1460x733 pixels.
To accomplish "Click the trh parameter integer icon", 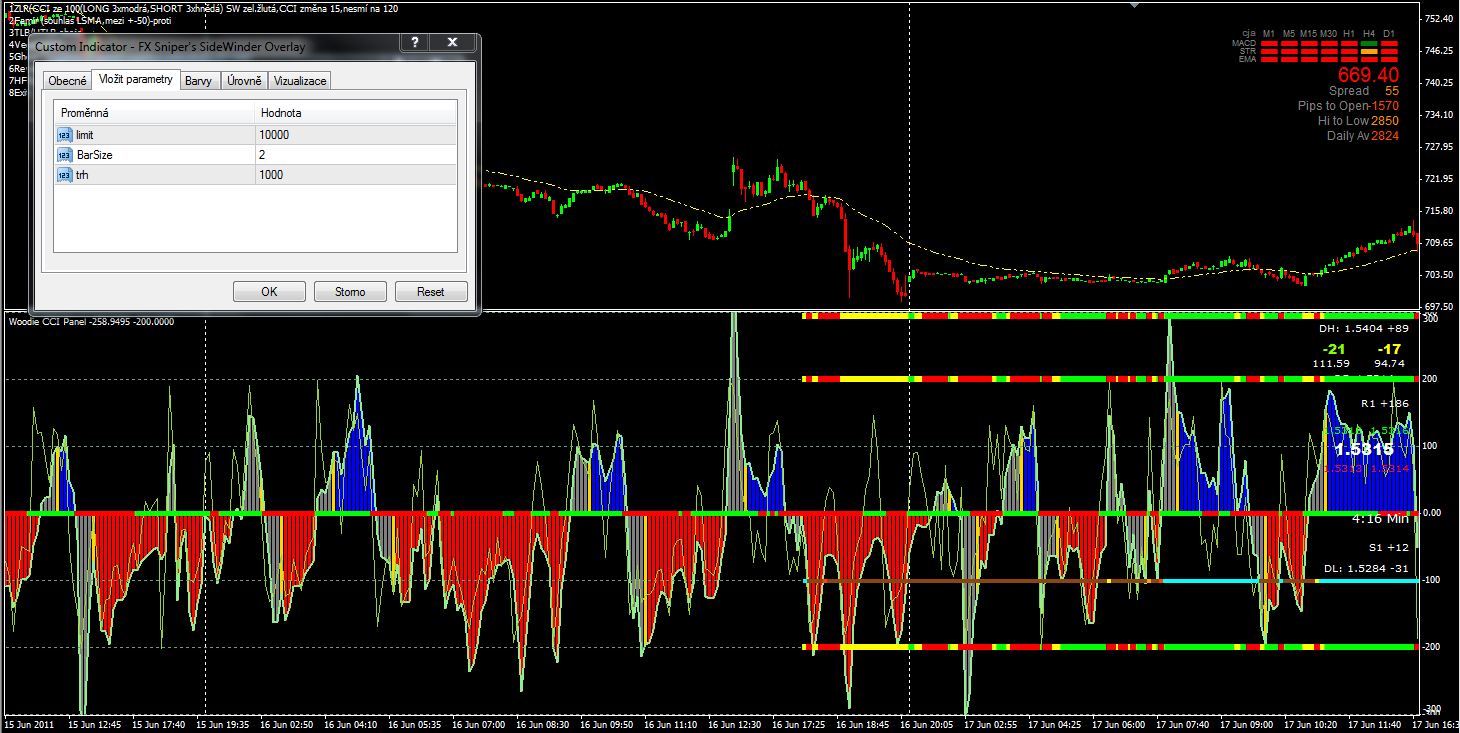I will click(x=65, y=175).
